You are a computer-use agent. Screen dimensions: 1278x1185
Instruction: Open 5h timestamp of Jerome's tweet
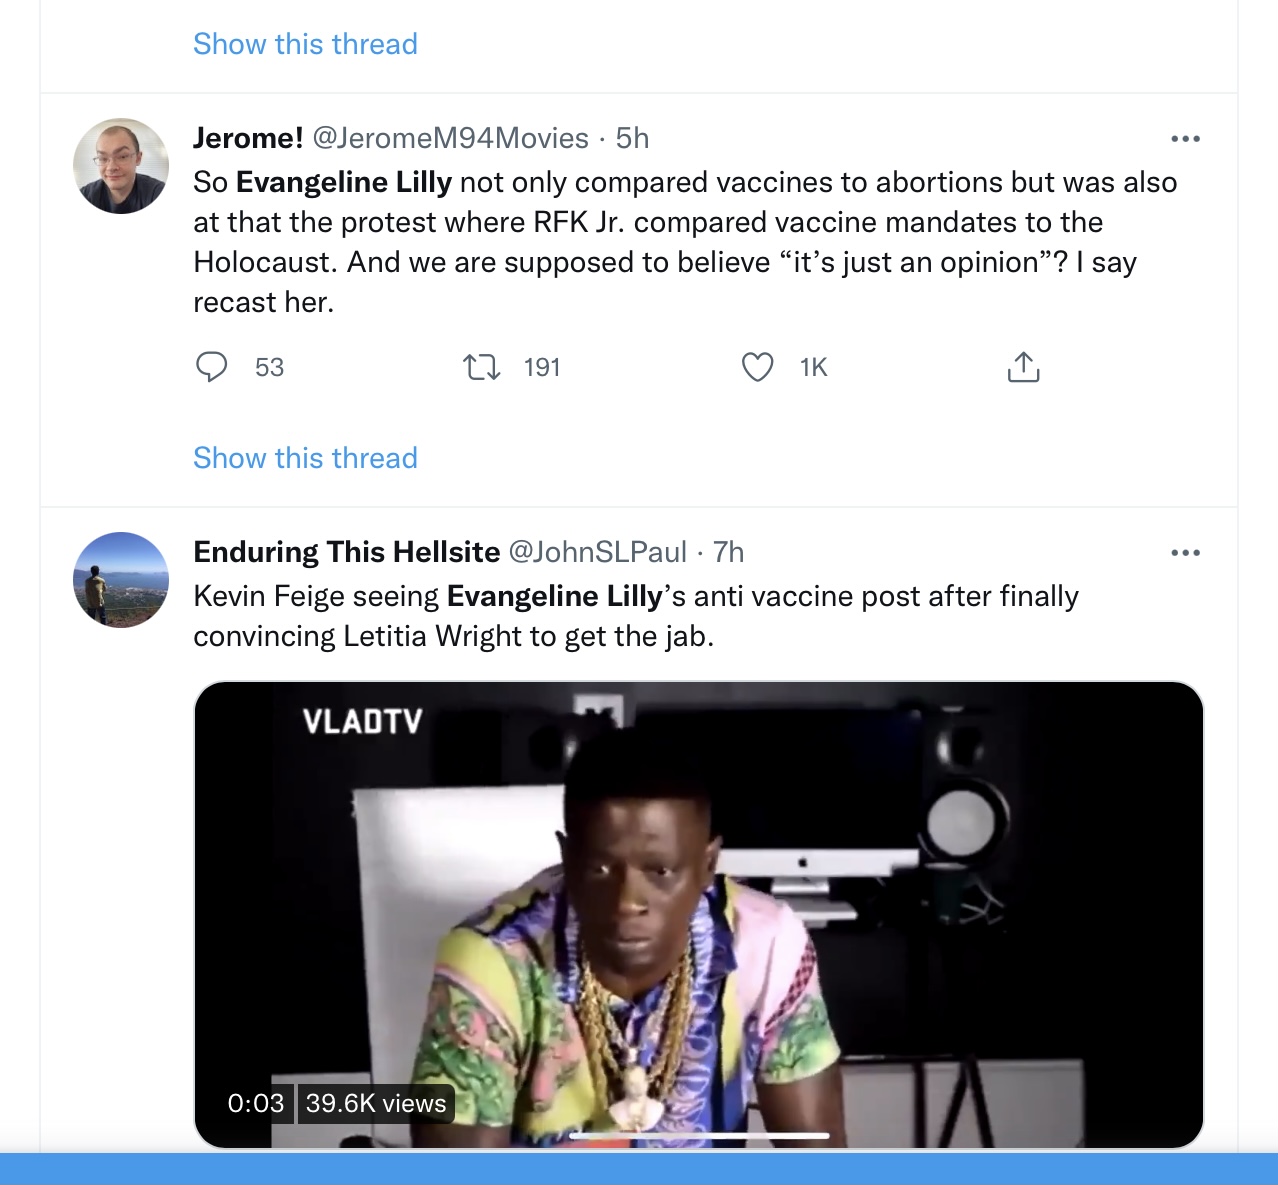coord(632,138)
